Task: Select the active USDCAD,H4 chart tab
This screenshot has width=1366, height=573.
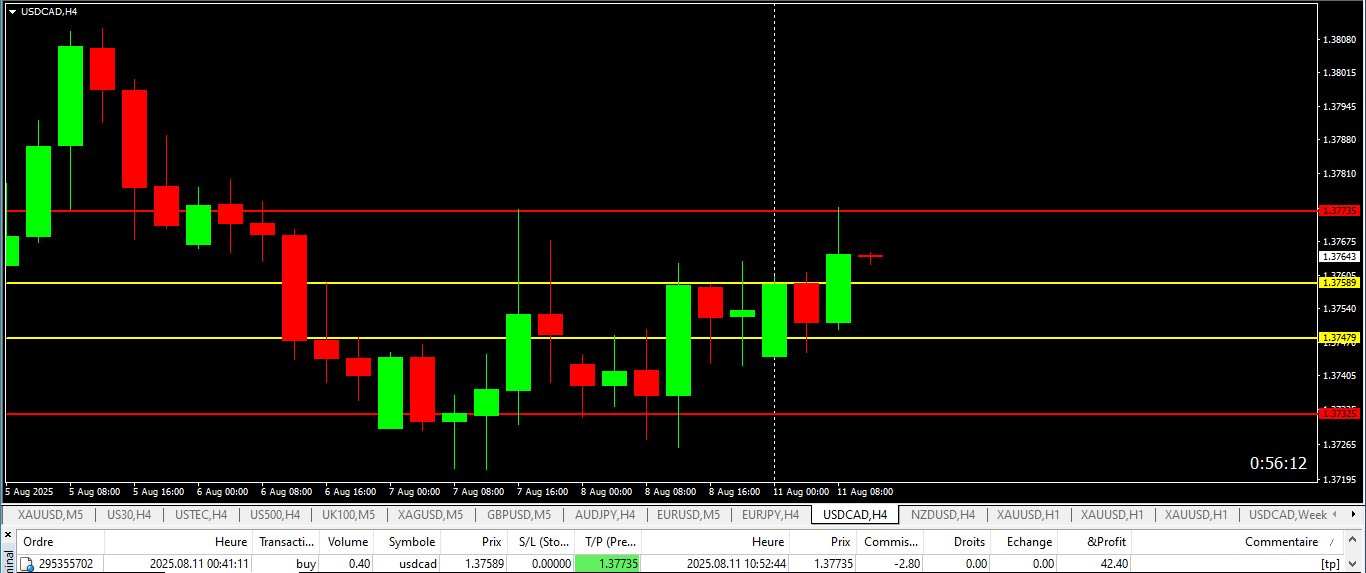Action: (855, 515)
